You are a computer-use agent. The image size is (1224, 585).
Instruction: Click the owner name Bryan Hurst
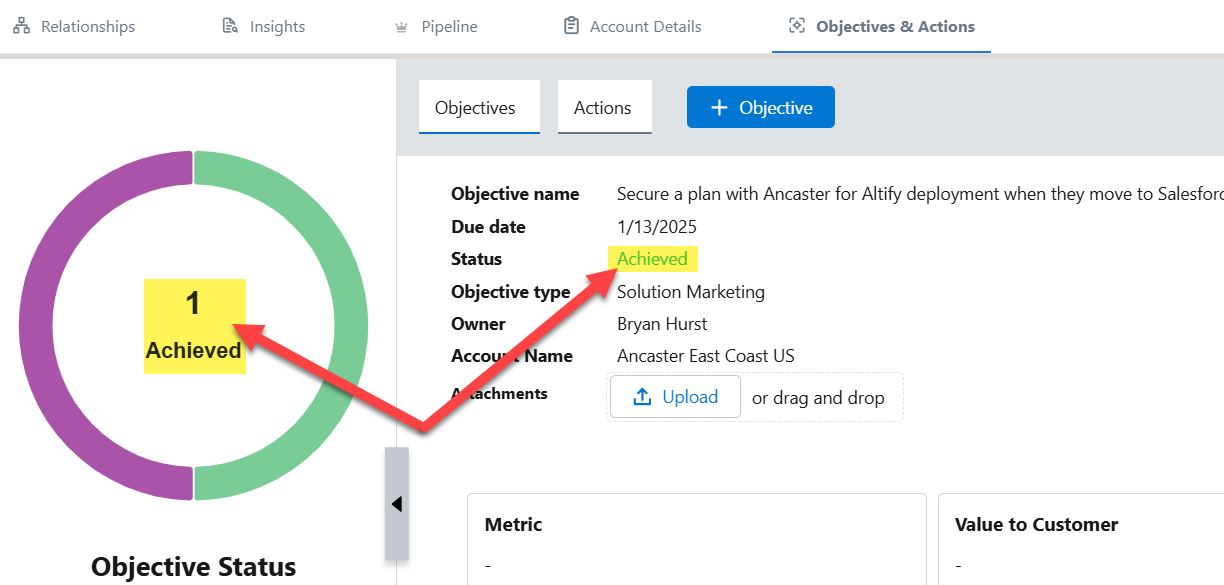[x=663, y=324]
